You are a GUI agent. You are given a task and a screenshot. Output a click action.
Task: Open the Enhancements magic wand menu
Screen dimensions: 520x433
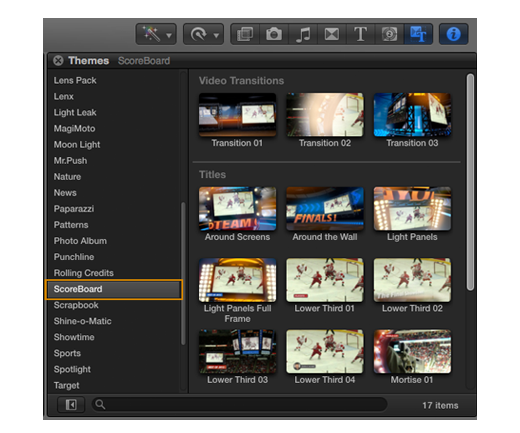coord(152,34)
